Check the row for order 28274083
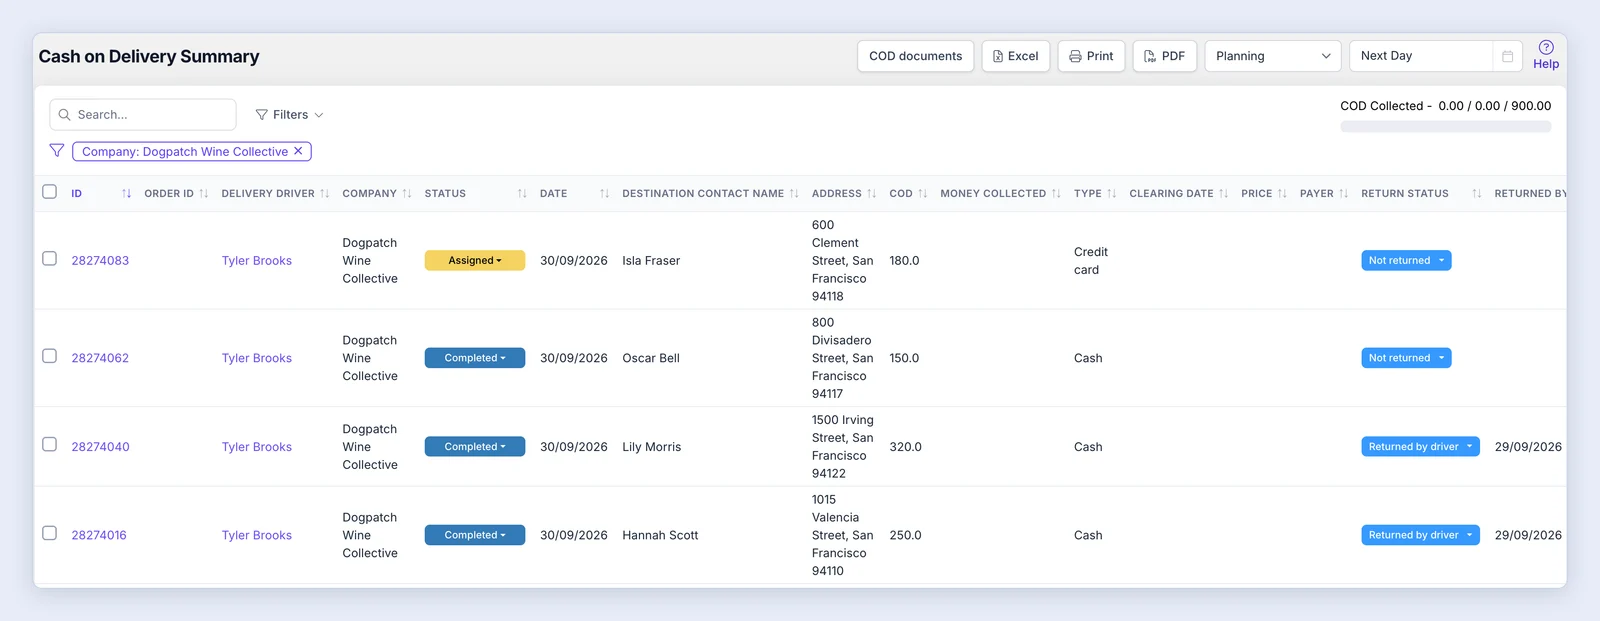1600x621 pixels. [x=49, y=258]
